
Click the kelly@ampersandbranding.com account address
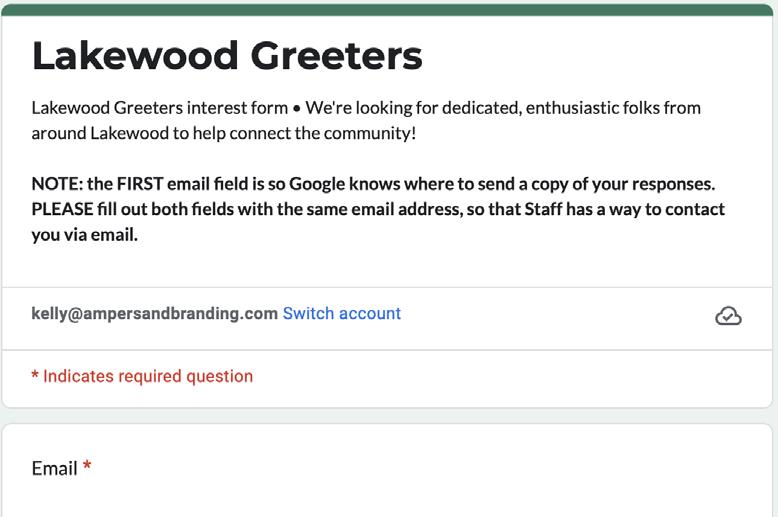(x=155, y=314)
